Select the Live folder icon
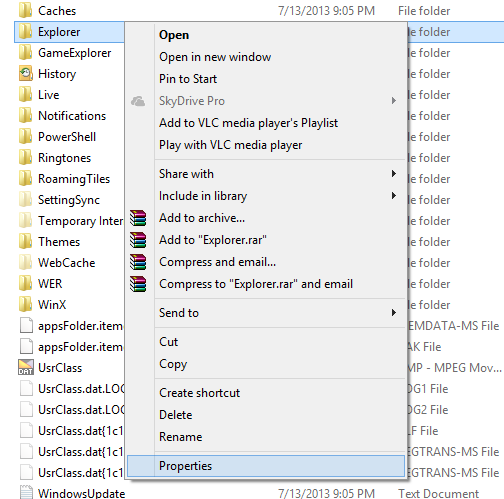The width and height of the screenshot is (504, 499). click(x=26, y=95)
